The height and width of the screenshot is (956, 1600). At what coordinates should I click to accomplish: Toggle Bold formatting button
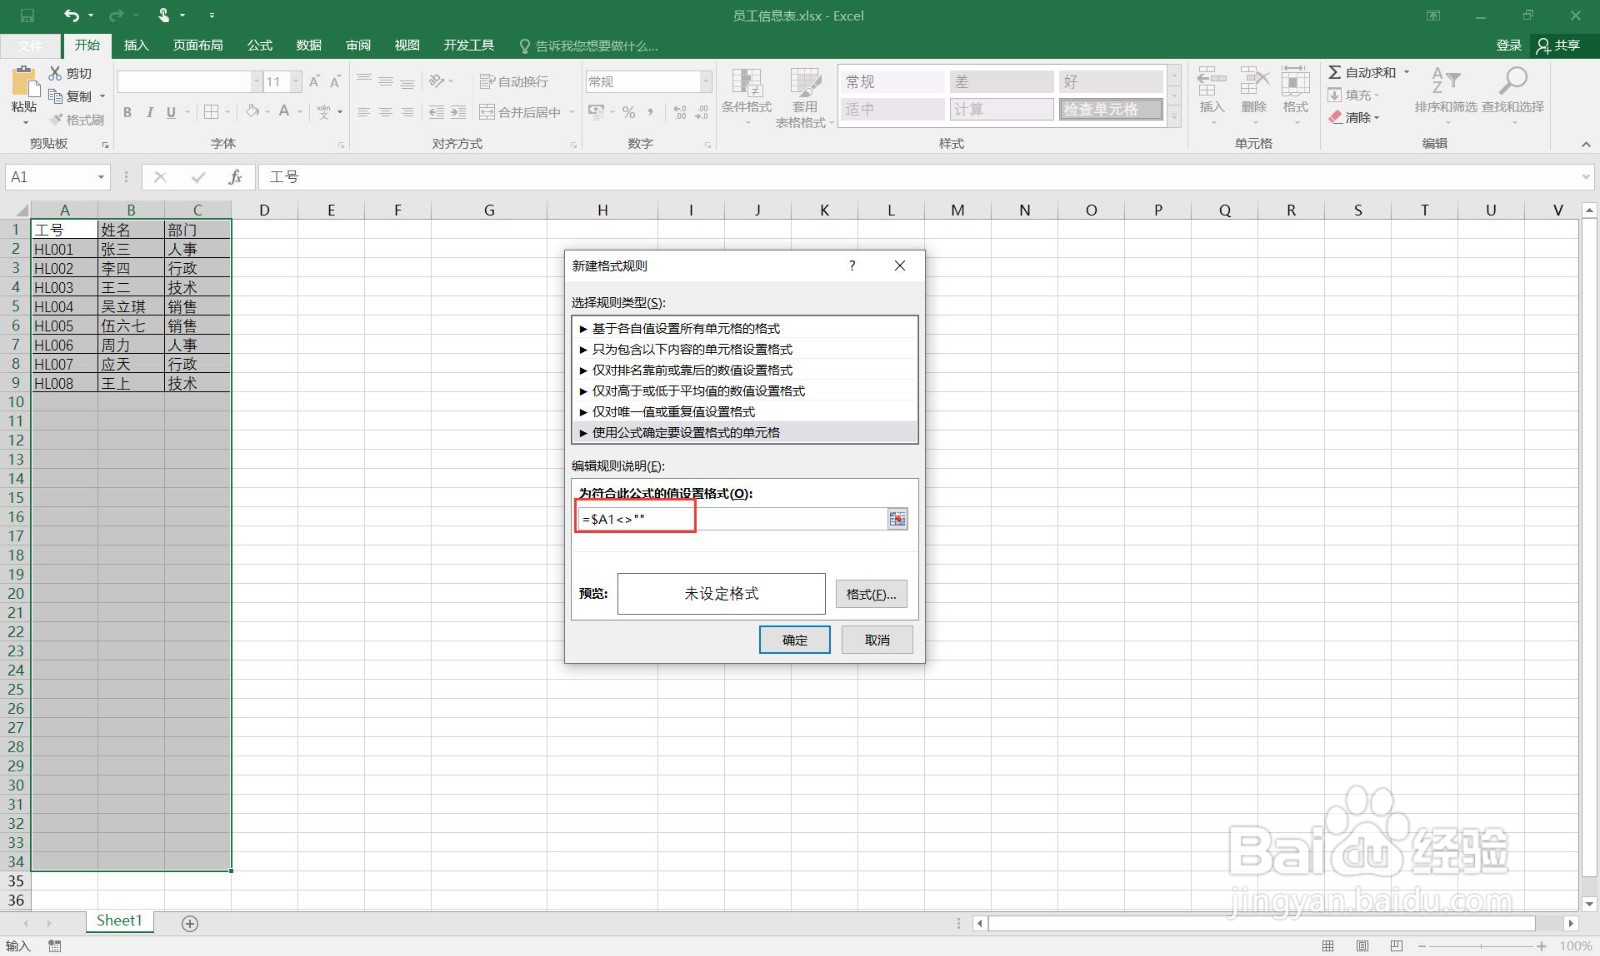tap(127, 112)
